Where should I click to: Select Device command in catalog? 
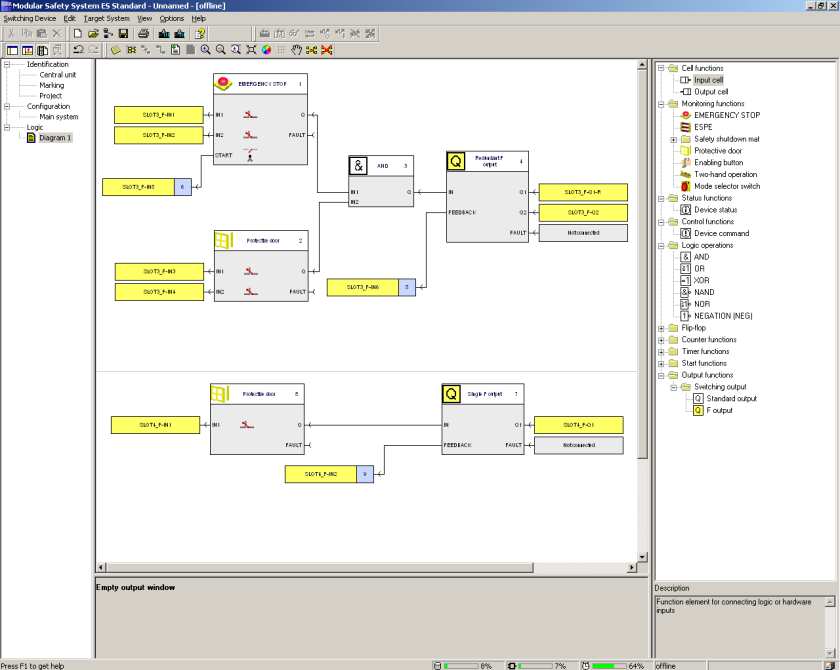(722, 233)
